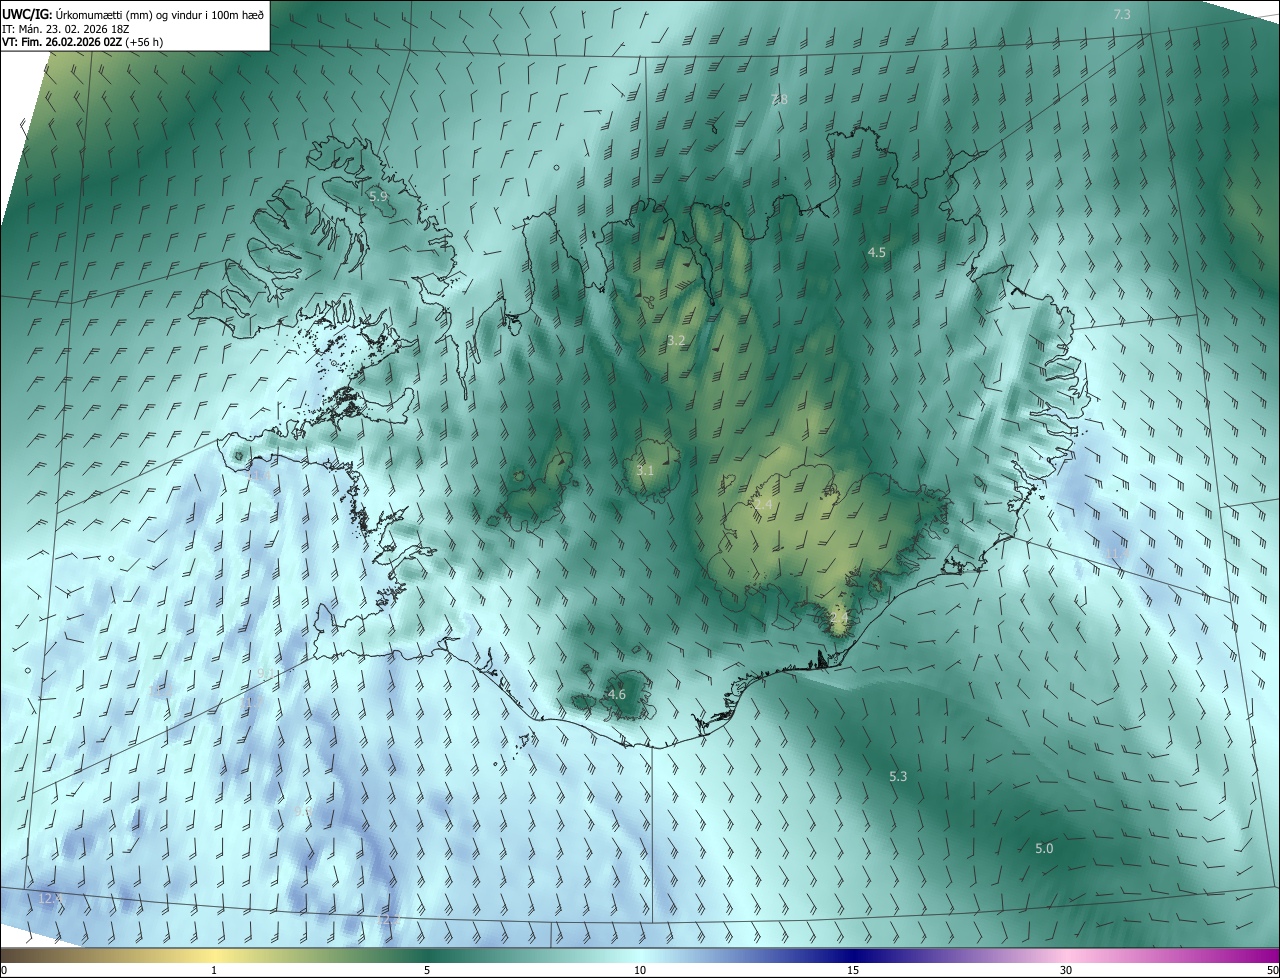The height and width of the screenshot is (978, 1280).
Task: Select the 'IT: Mán. 23. 02. 2026 18Z' line
Action: click(x=66, y=28)
